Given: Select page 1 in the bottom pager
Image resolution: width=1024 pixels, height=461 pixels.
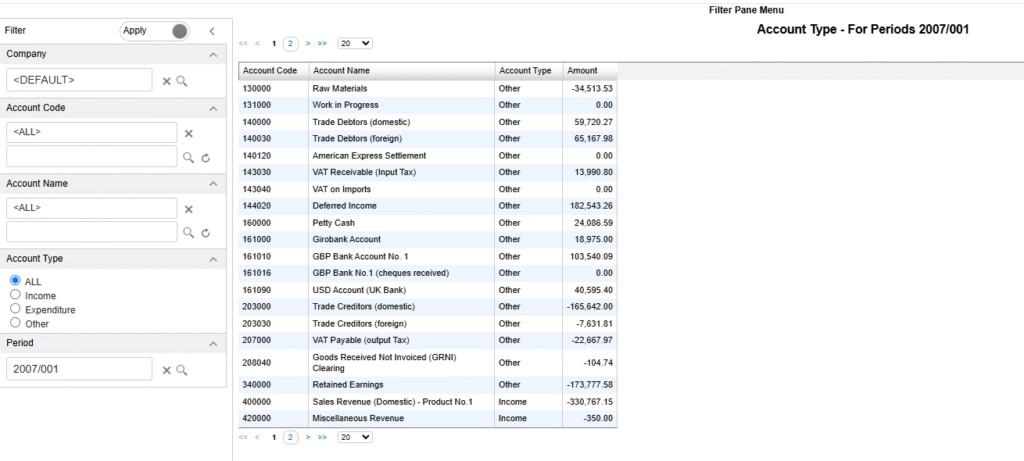Looking at the screenshot, I should click(274, 437).
